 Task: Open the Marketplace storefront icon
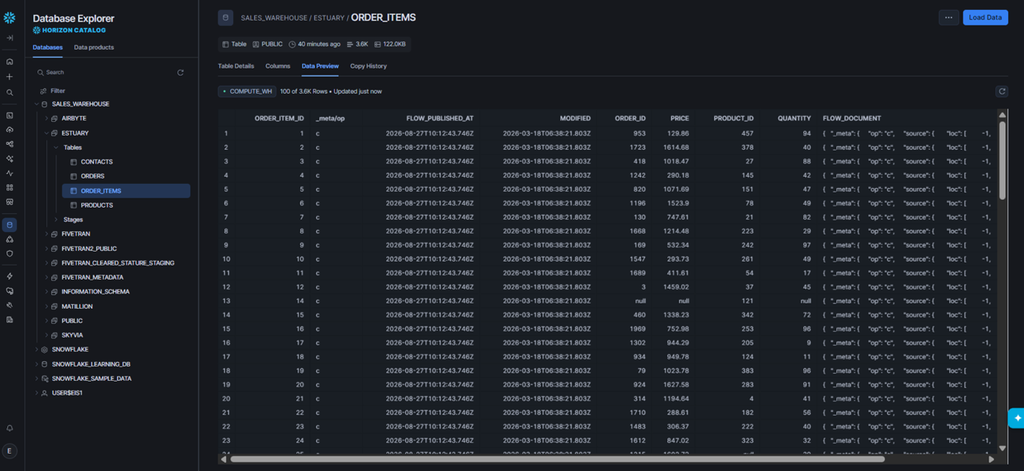10,202
